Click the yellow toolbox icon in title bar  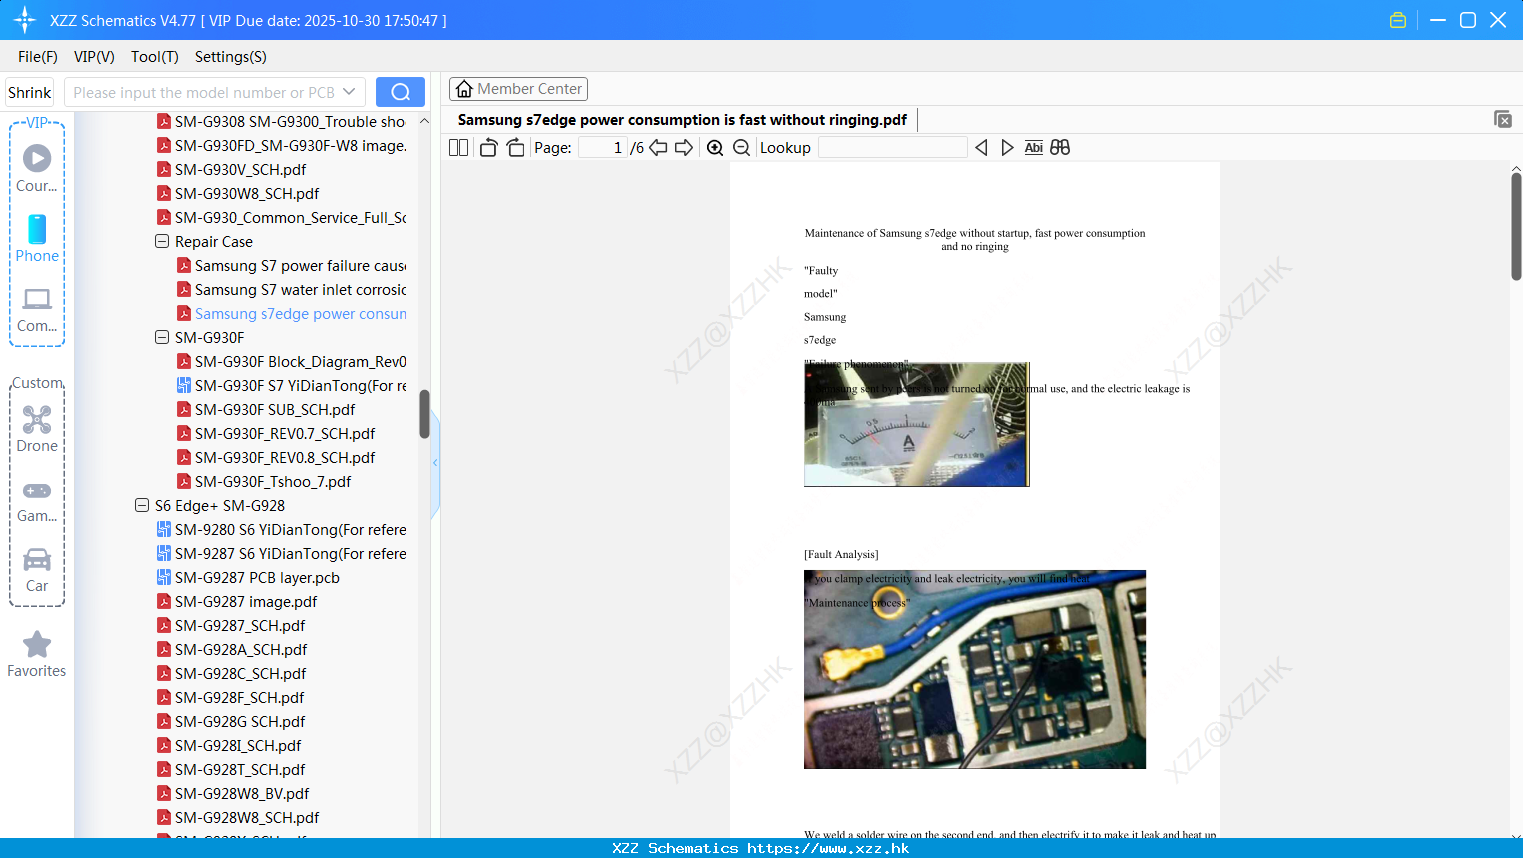coord(1398,20)
